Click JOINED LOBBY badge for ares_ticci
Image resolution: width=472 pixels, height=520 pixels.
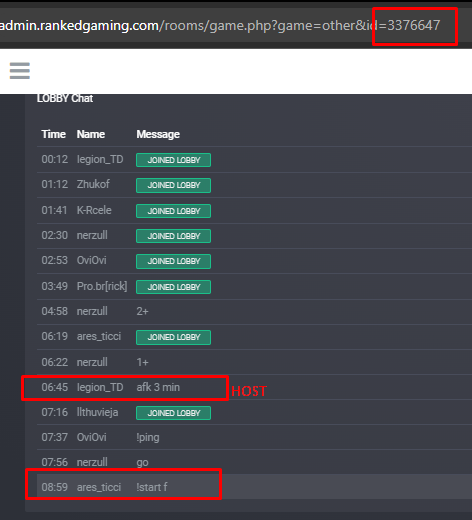point(173,337)
